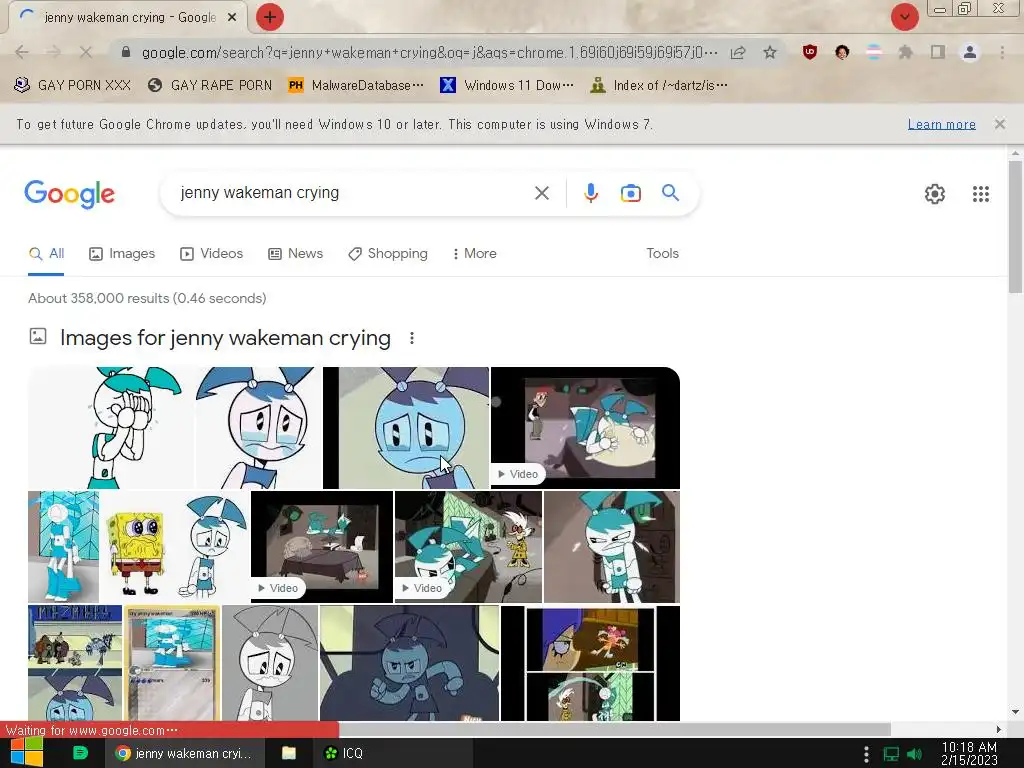Image resolution: width=1024 pixels, height=768 pixels.
Task: Open the extensions puzzle piece menu
Action: tap(905, 52)
